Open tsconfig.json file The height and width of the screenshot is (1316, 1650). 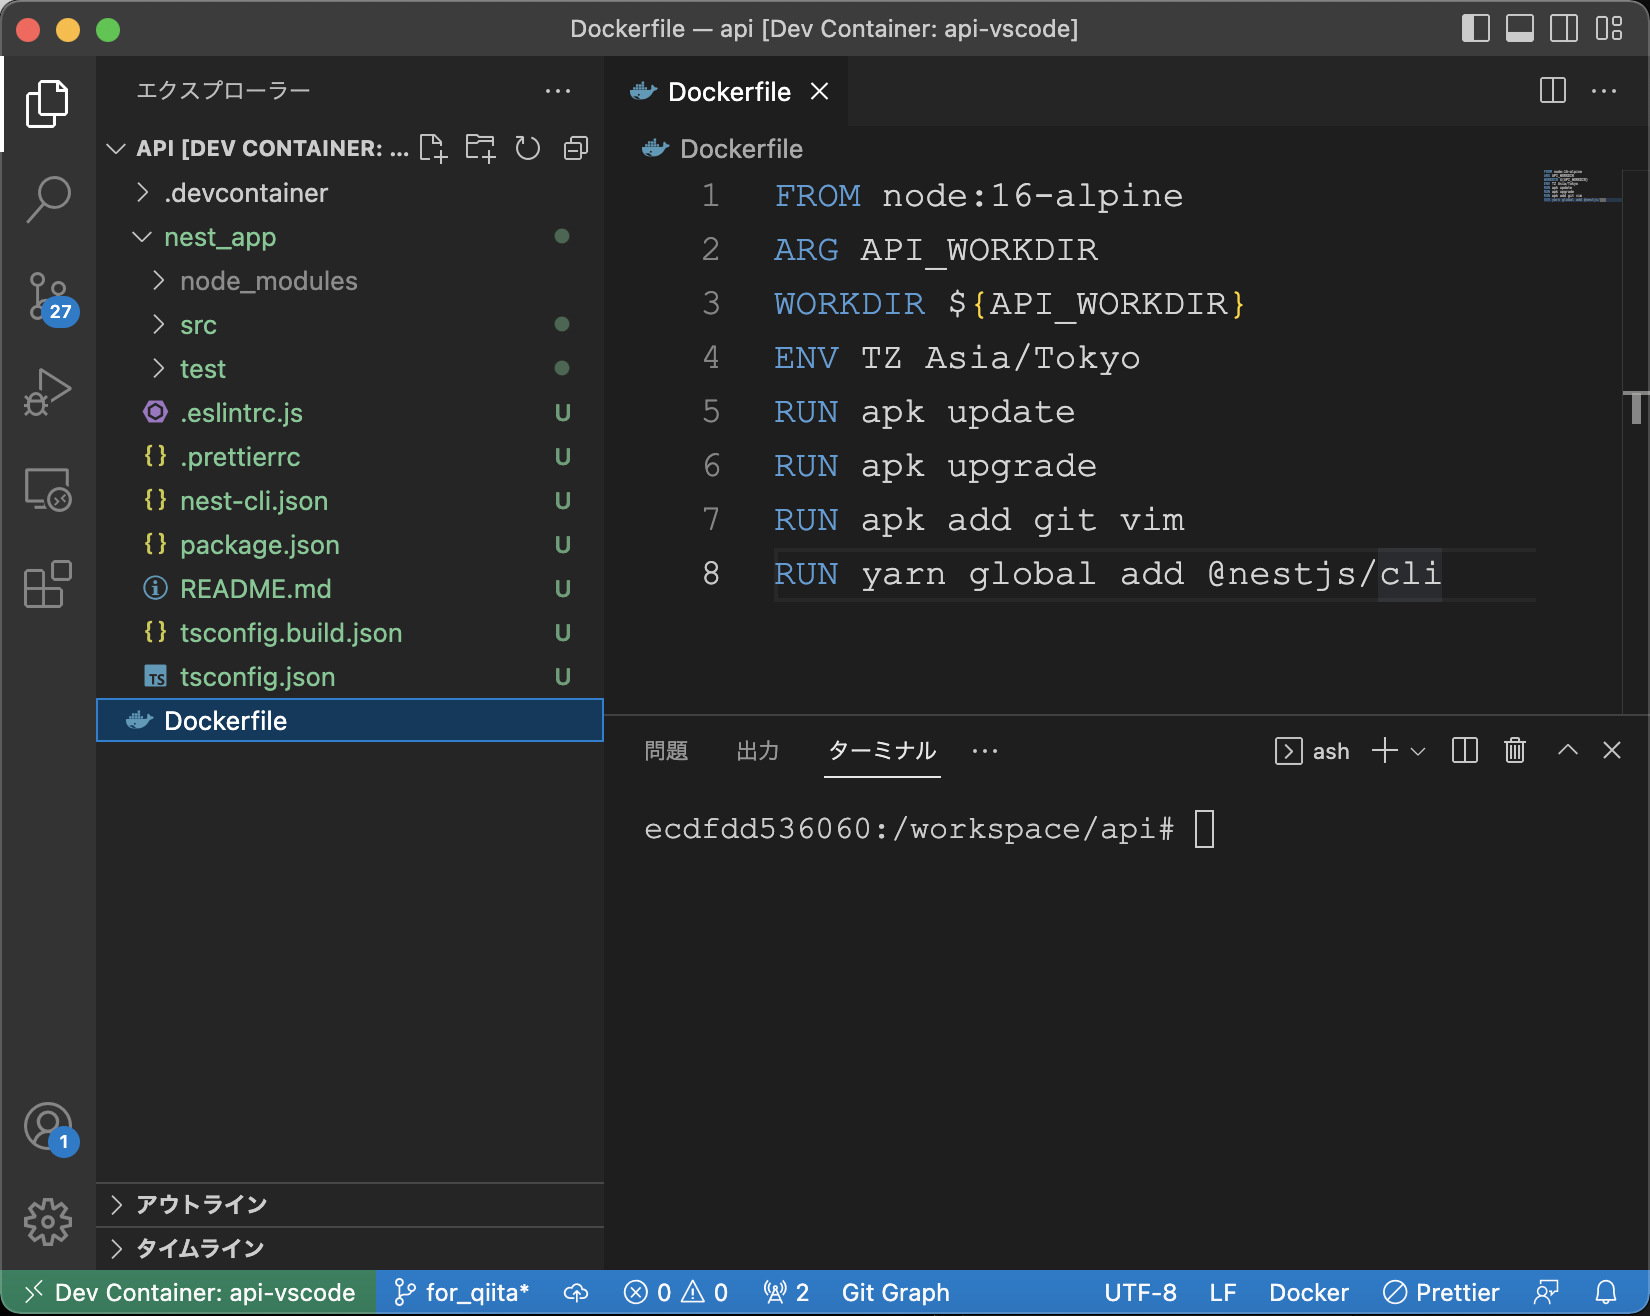coord(350,677)
